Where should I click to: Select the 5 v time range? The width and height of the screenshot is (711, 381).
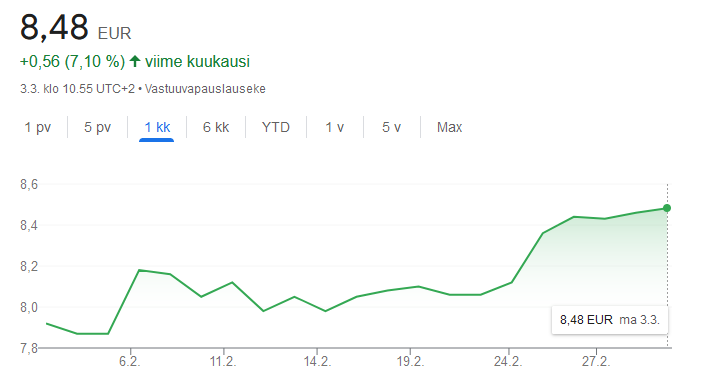coord(391,127)
